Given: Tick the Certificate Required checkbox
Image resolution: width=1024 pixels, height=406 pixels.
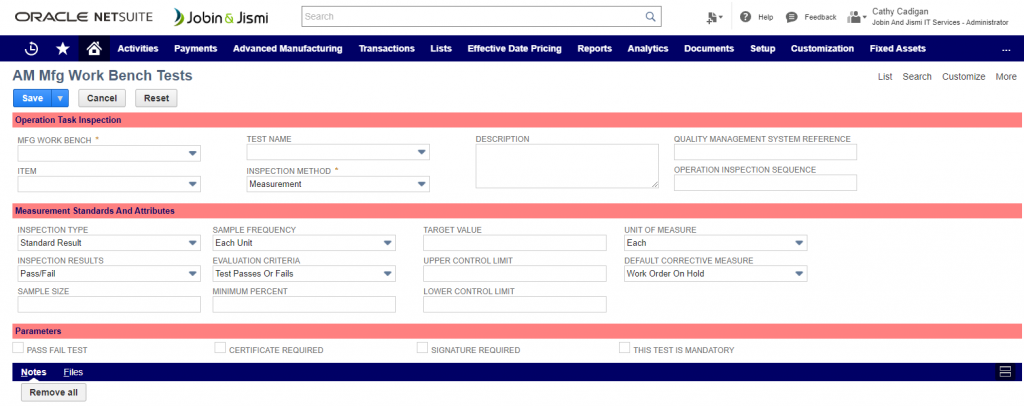Looking at the screenshot, I should (220, 348).
